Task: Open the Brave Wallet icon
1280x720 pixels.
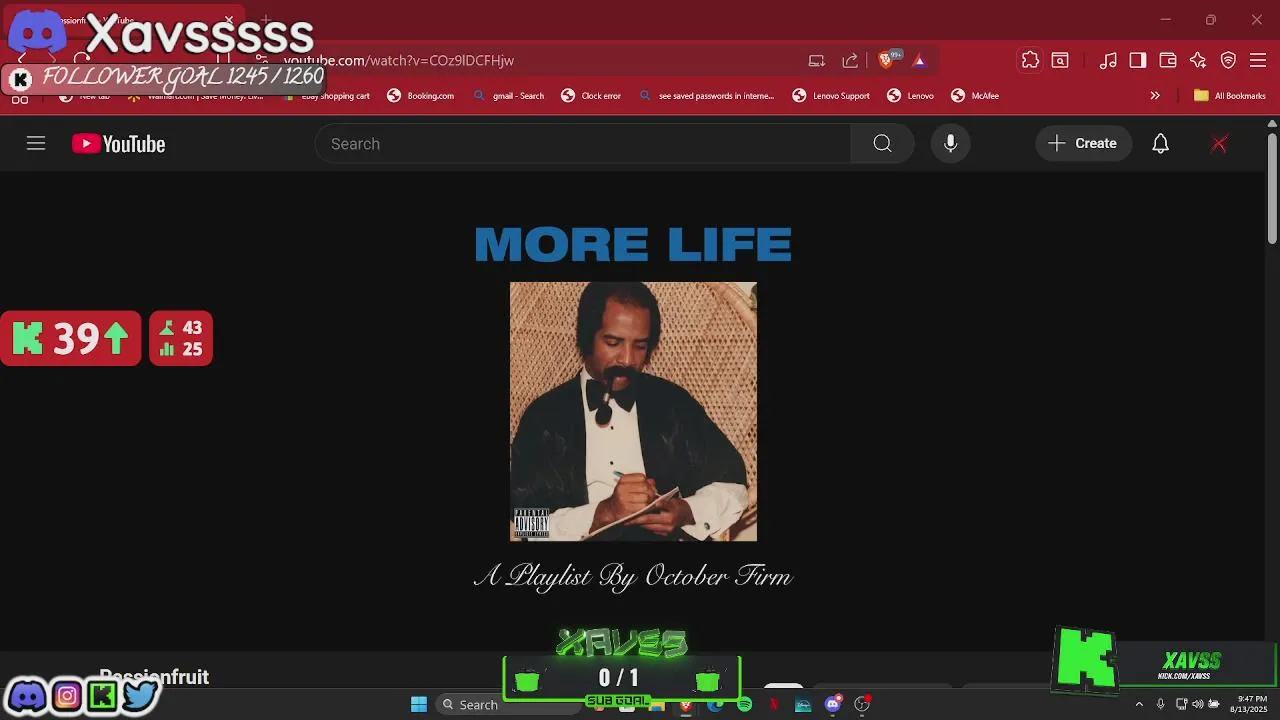Action: (x=1168, y=61)
